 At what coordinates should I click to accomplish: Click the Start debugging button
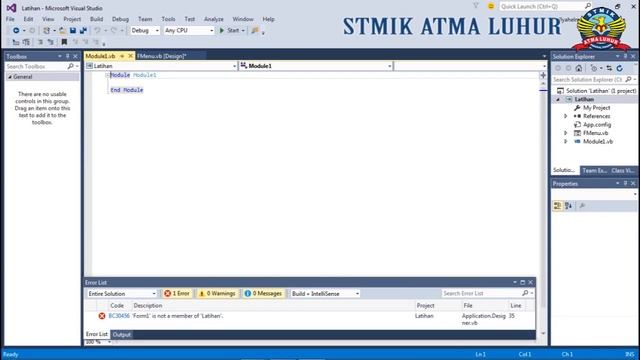click(x=230, y=31)
